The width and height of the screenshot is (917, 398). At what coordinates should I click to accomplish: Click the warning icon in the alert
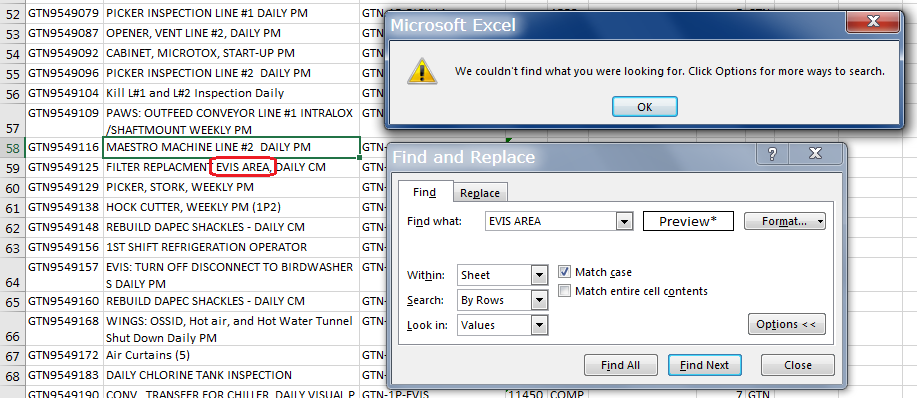coord(422,71)
